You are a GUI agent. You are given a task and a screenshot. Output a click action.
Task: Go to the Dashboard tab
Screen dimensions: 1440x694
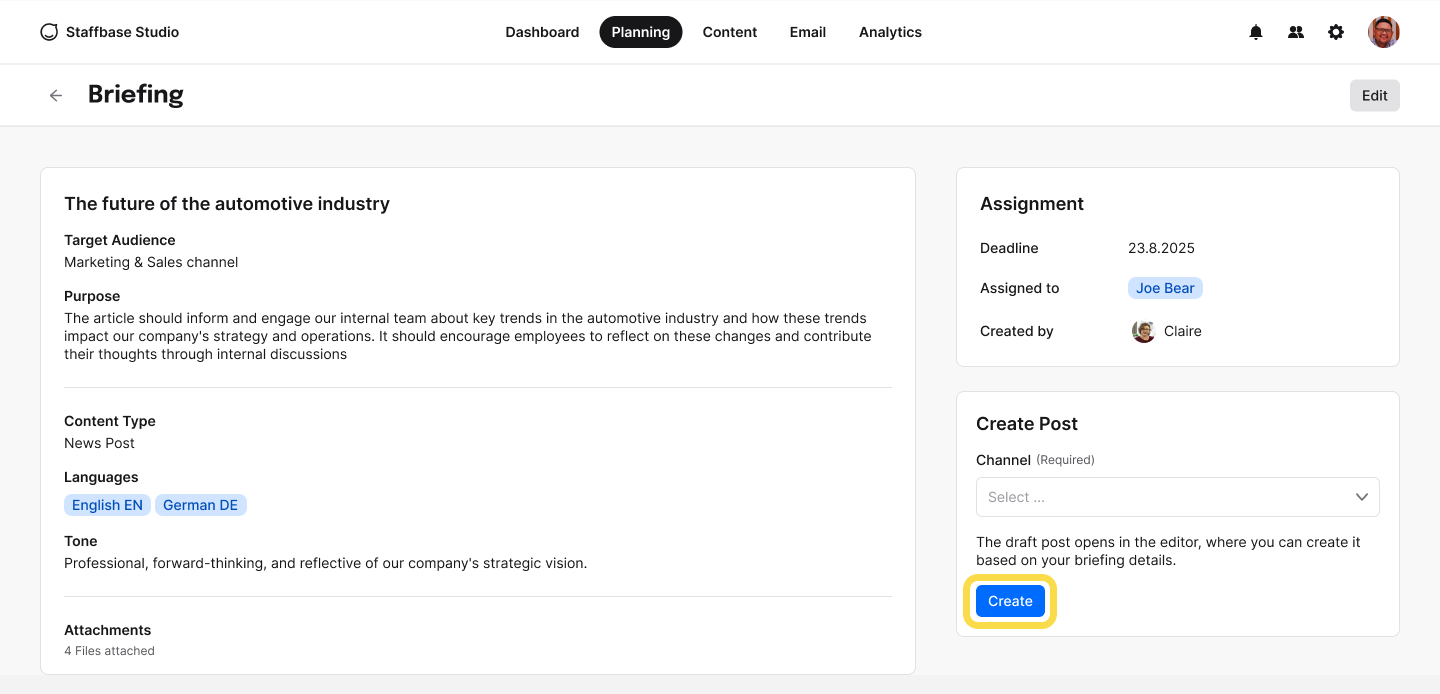pyautogui.click(x=542, y=32)
